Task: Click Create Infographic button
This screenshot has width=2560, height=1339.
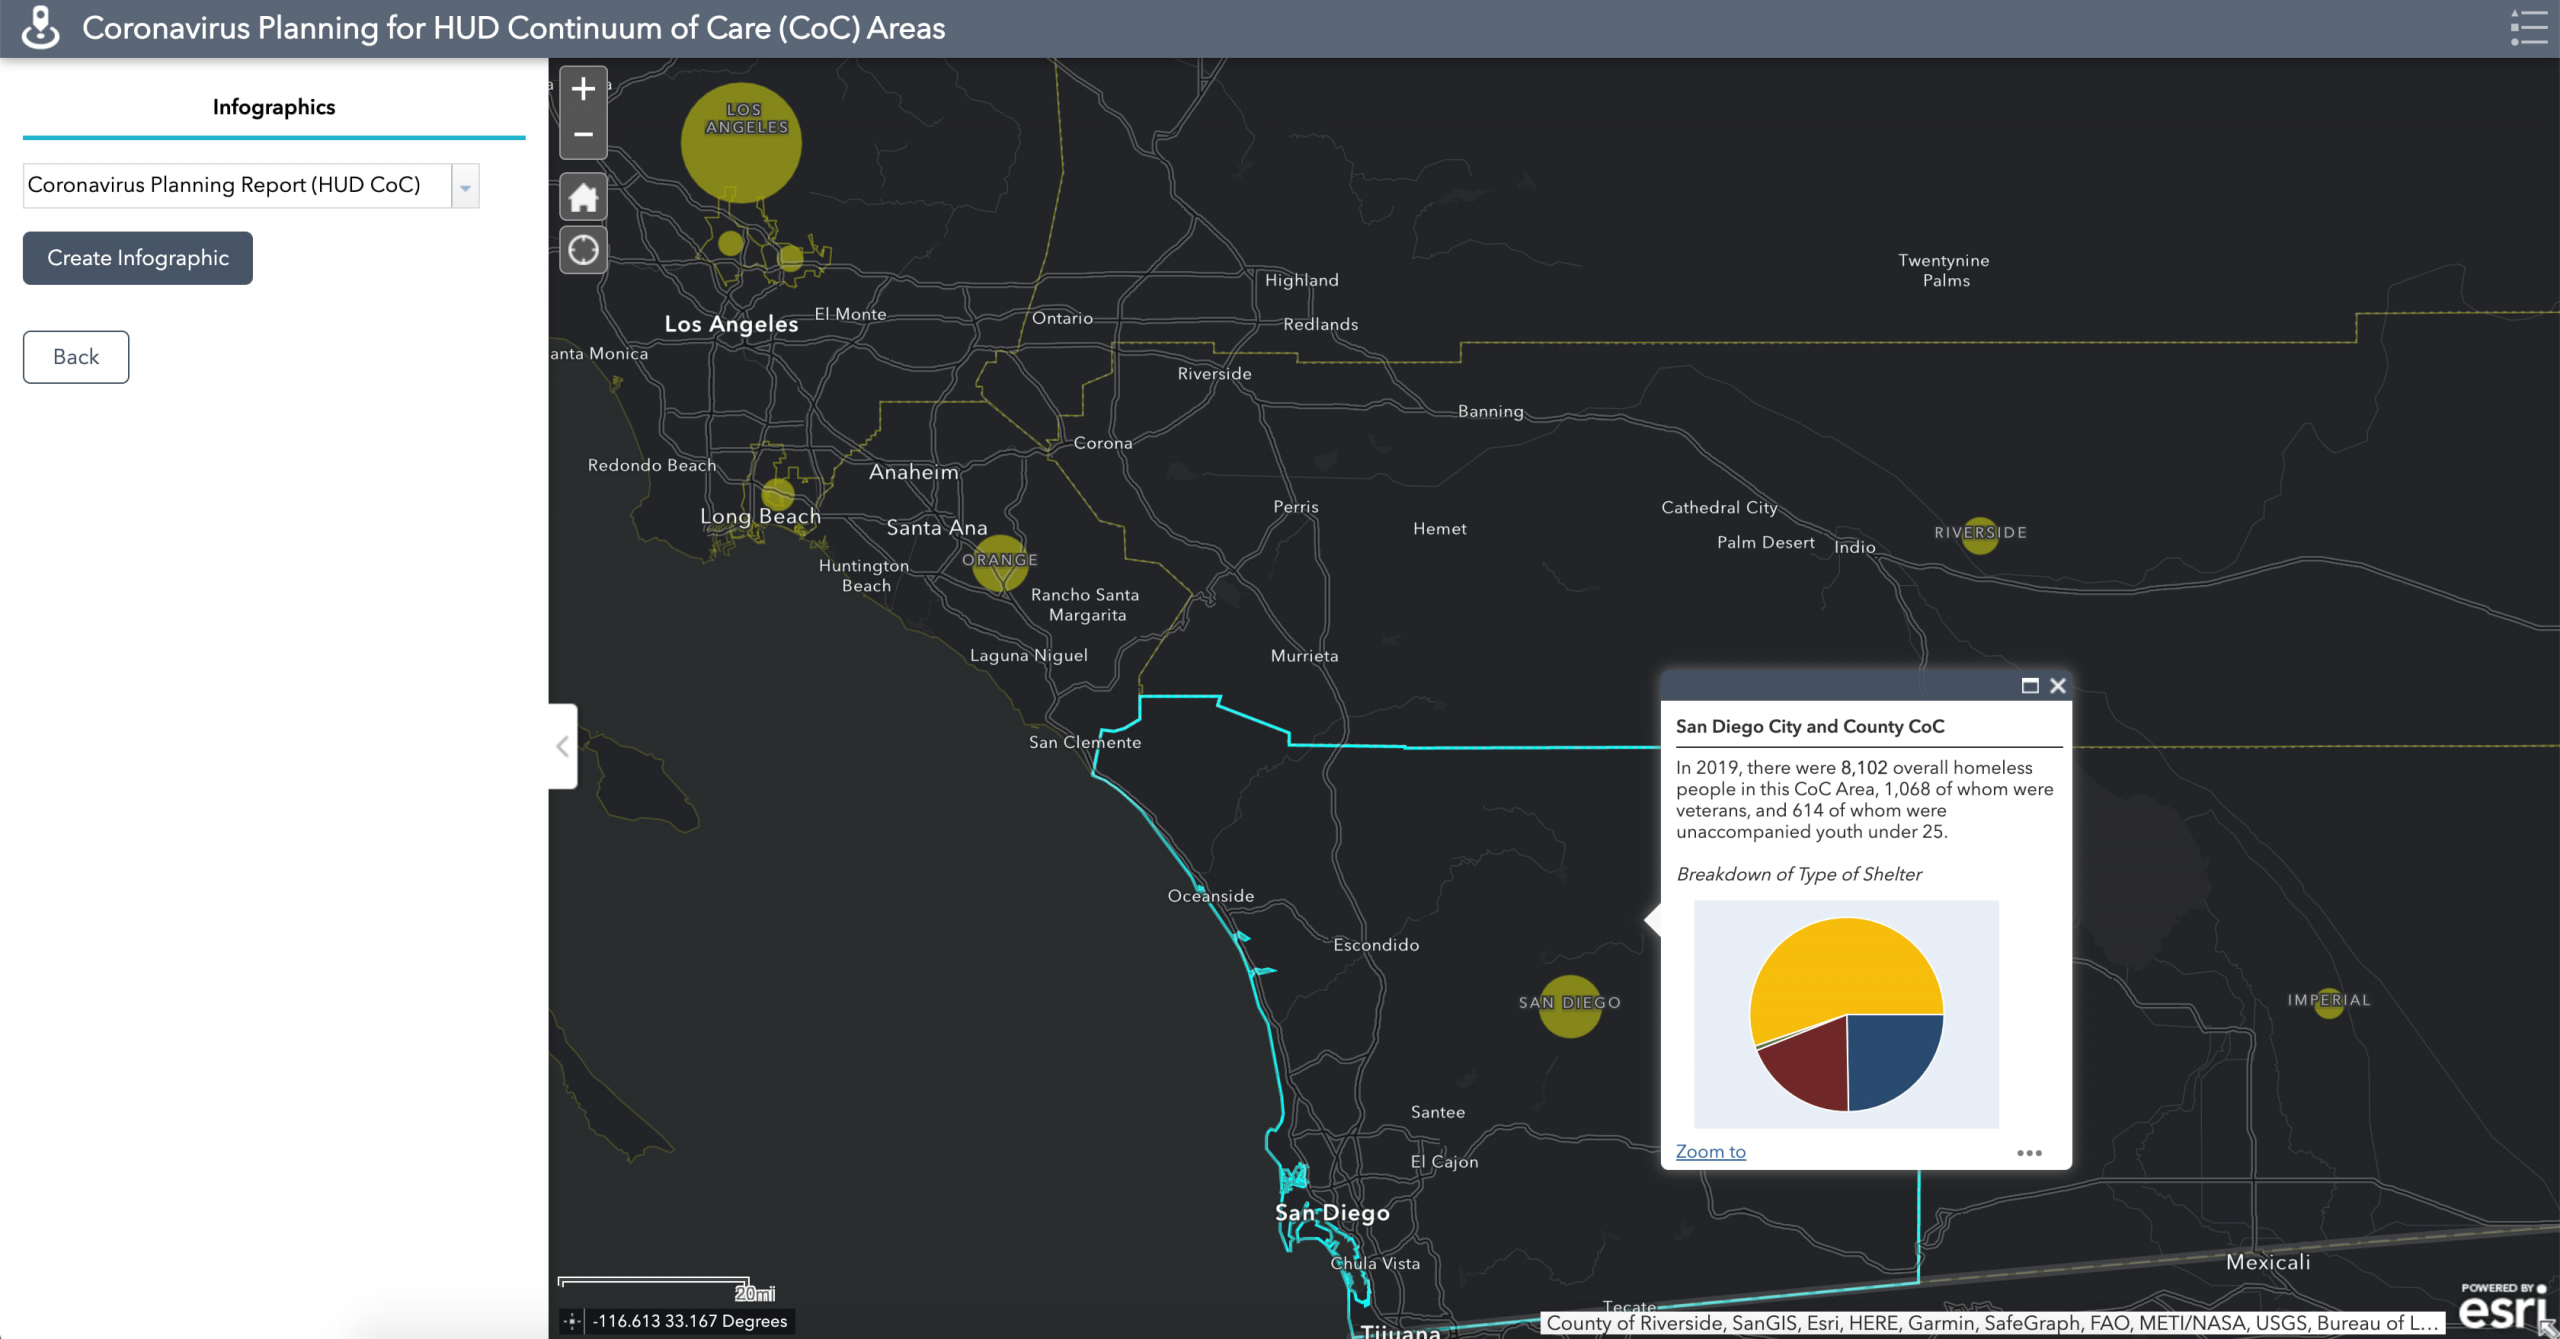Action: click(138, 258)
